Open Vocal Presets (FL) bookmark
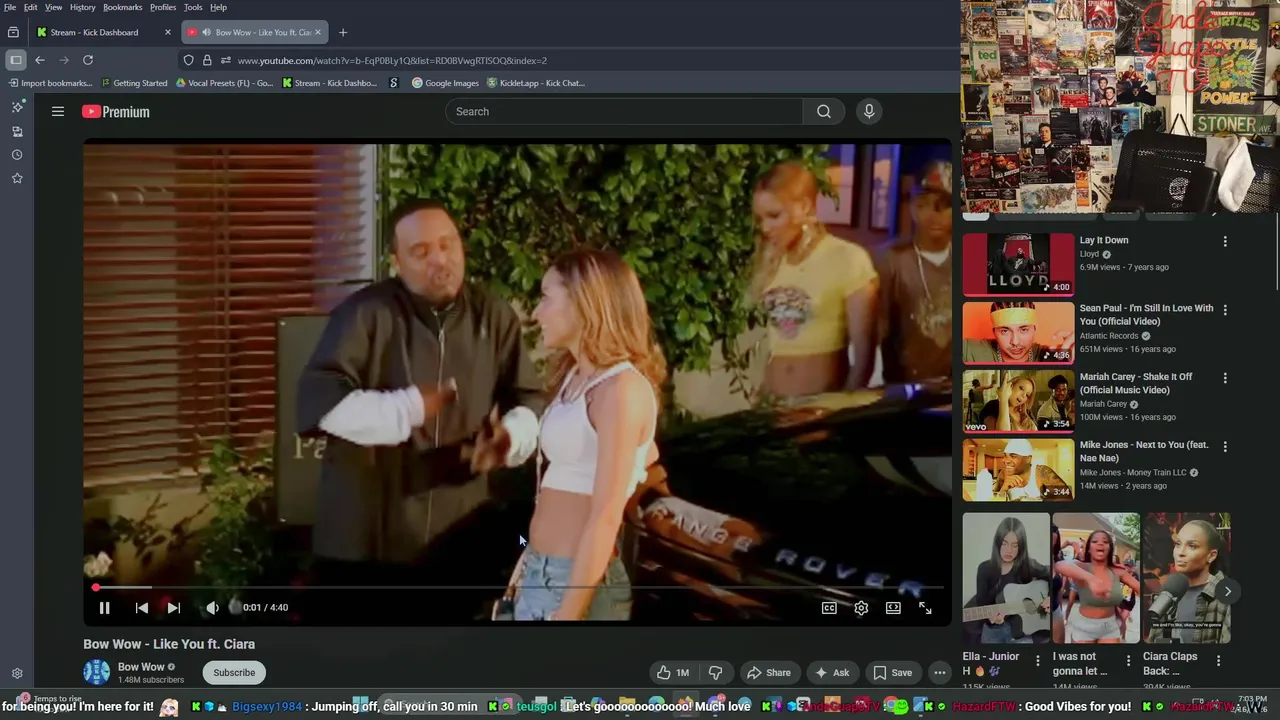Screen dimensions: 1280x720 (x=224, y=83)
